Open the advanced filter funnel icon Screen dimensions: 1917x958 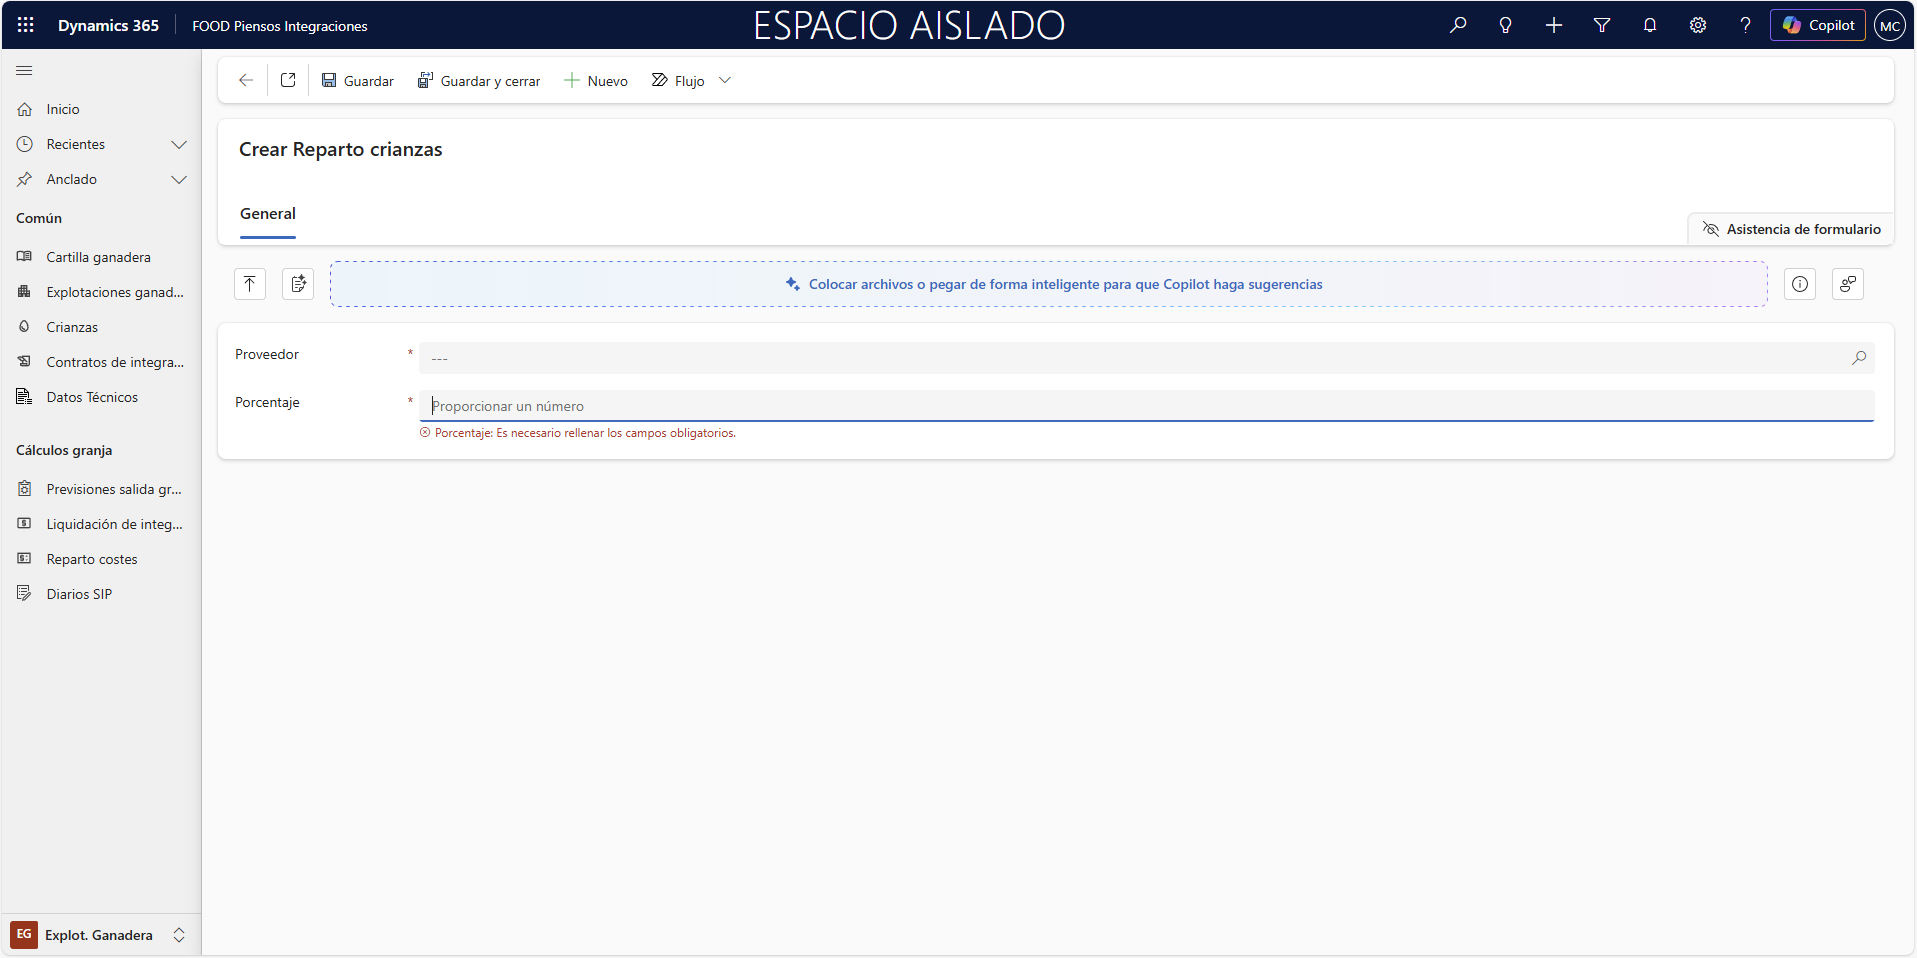[x=1601, y=25]
